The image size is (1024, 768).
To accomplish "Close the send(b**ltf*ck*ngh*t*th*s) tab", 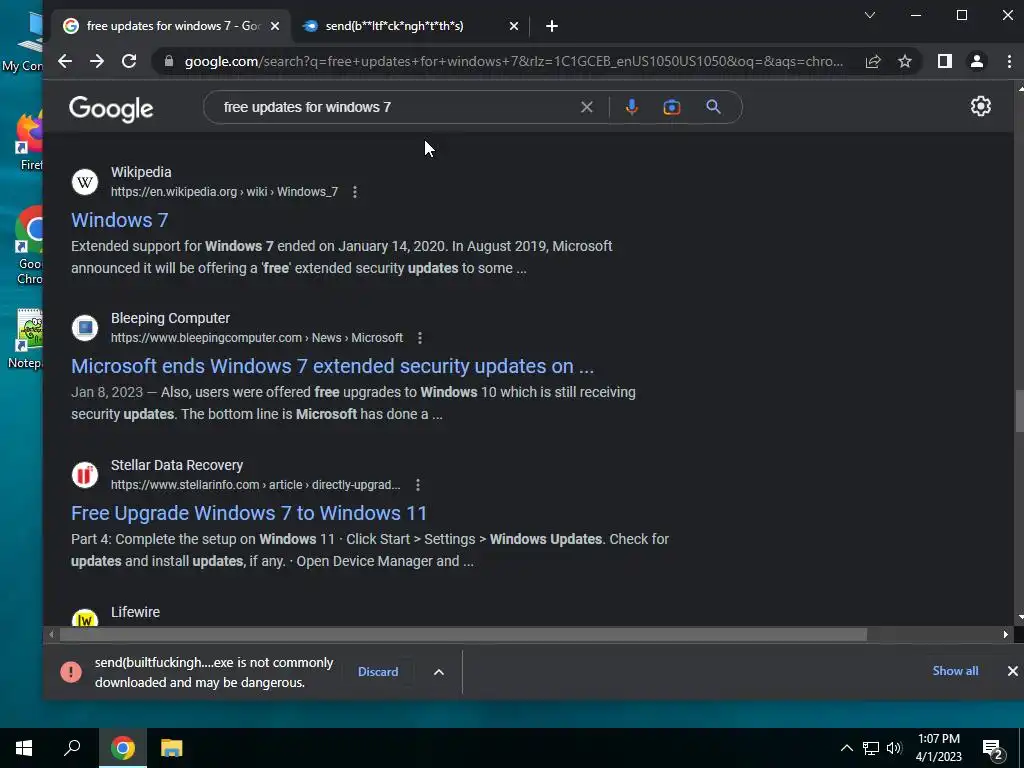I will pos(514,26).
